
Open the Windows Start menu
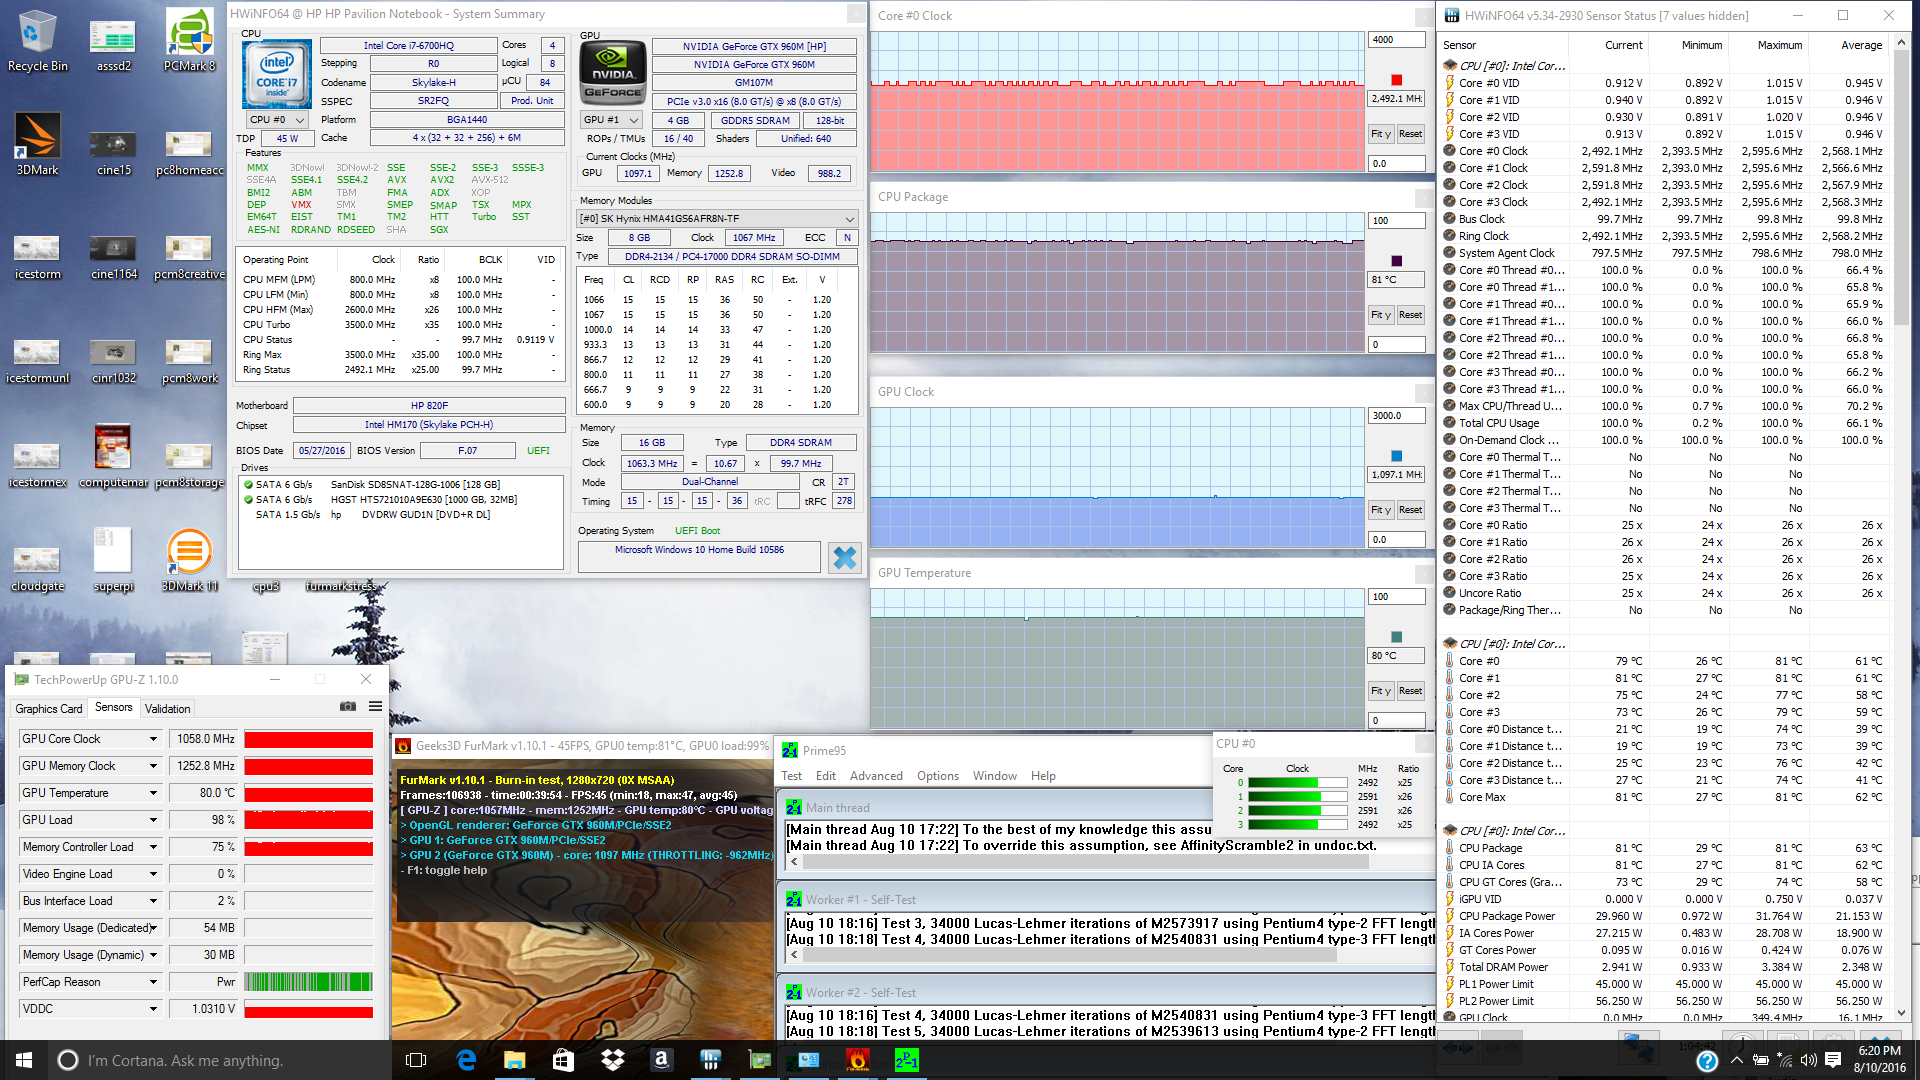(24, 1060)
